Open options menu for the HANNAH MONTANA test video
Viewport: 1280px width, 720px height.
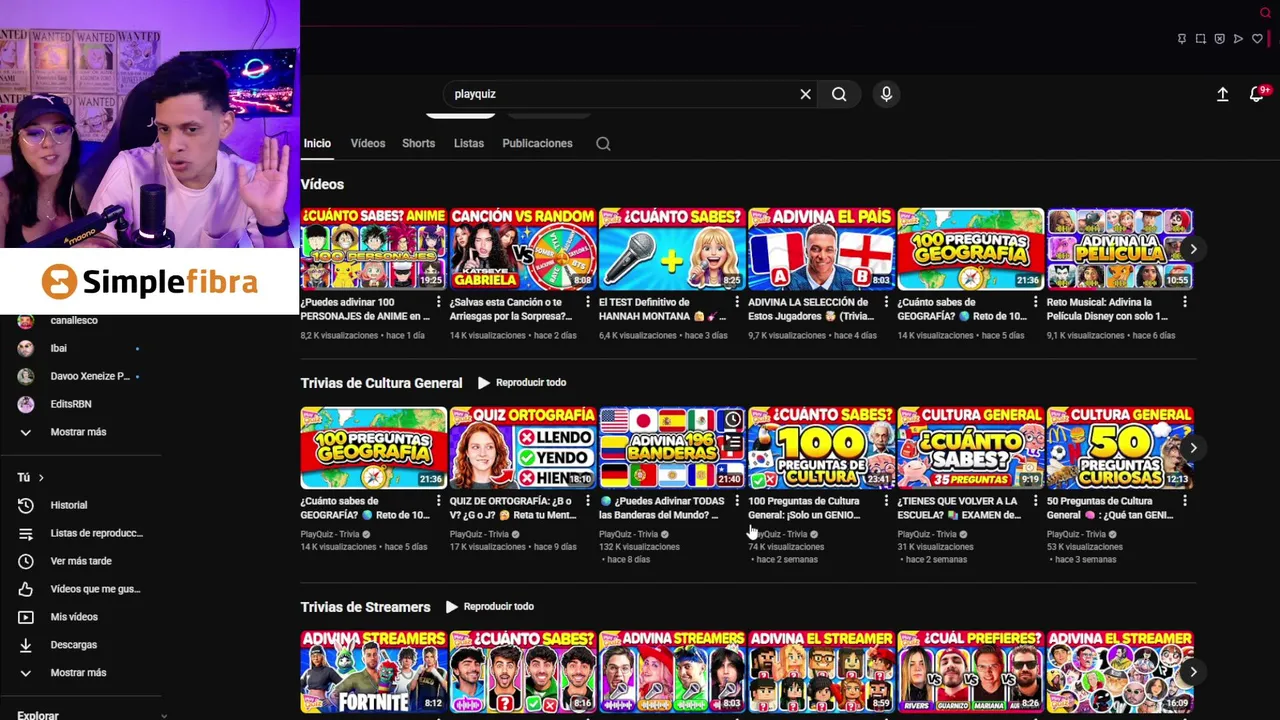tap(737, 303)
